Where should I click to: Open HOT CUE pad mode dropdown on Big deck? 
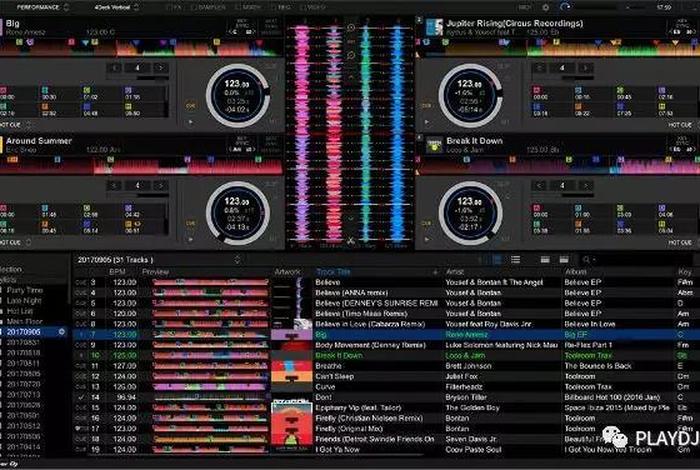tap(16, 125)
